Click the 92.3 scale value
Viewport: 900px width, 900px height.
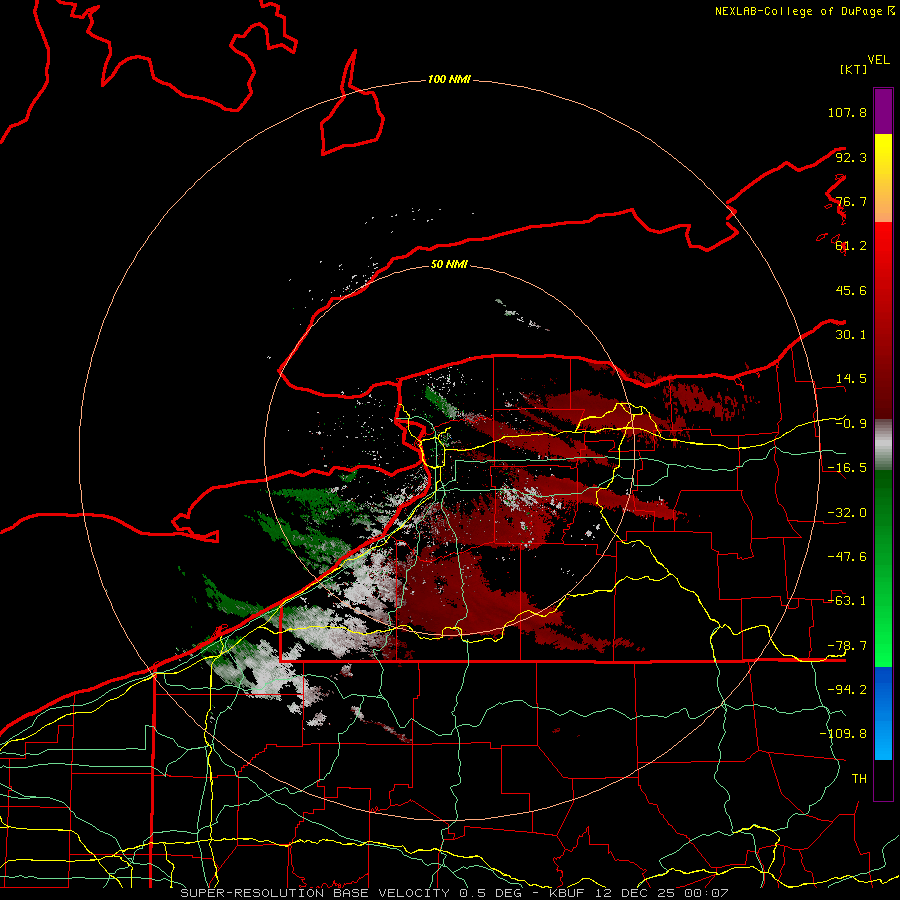coord(851,157)
